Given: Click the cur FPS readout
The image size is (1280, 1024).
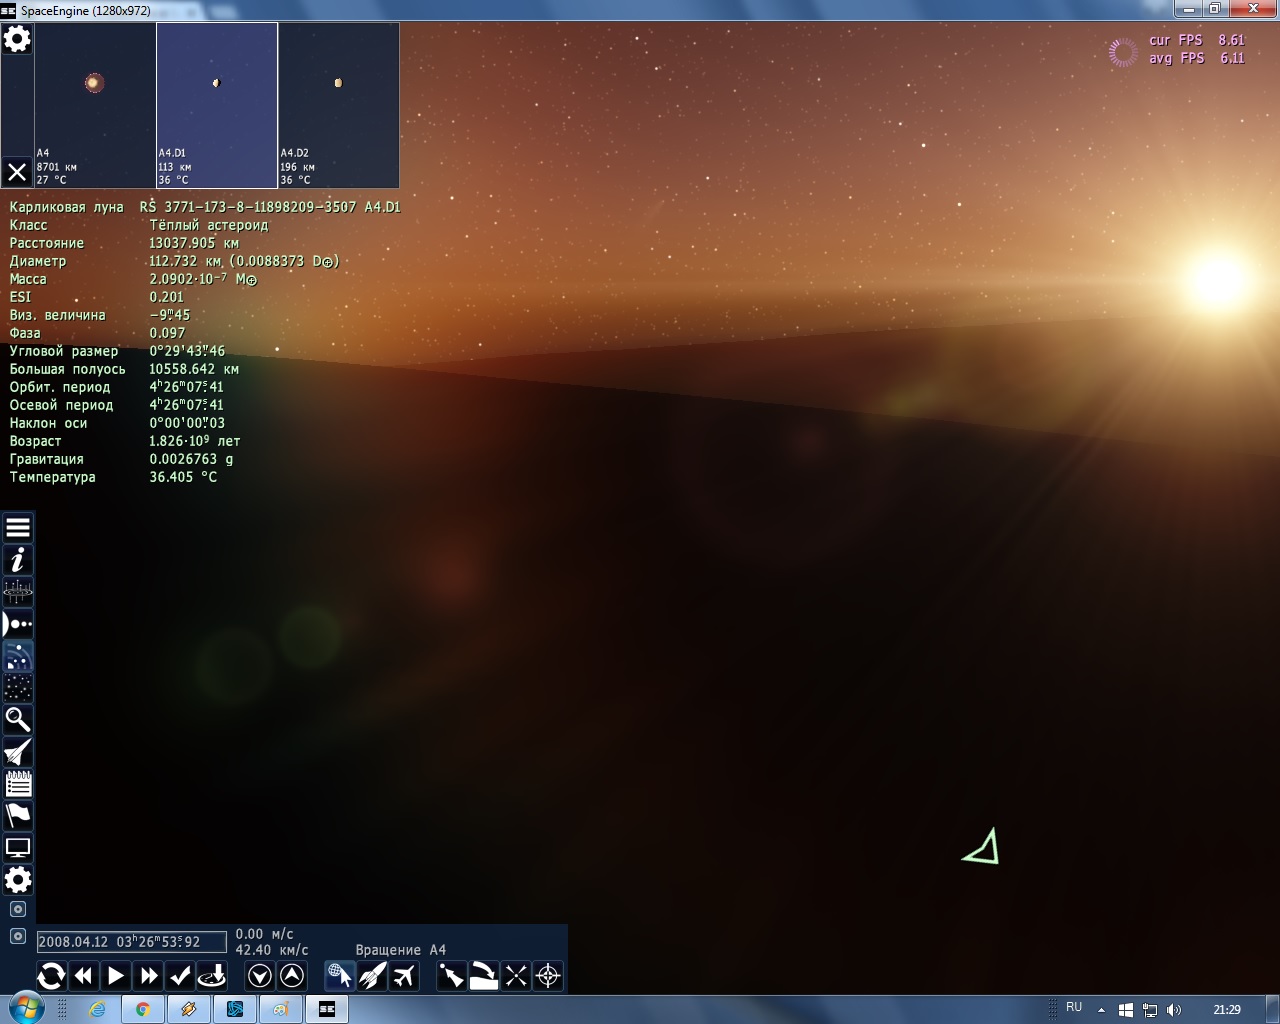Looking at the screenshot, I should tap(1197, 40).
